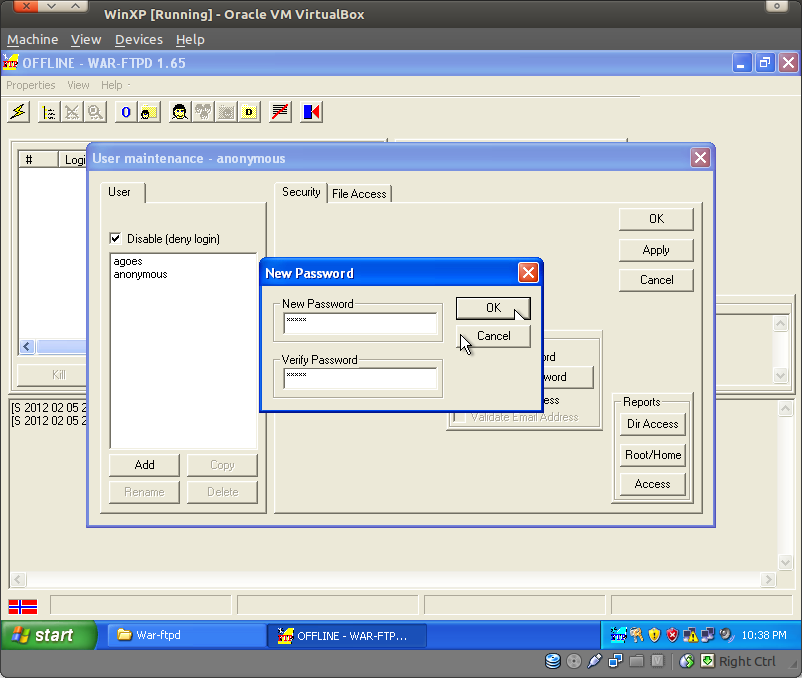The width and height of the screenshot is (802, 678).
Task: Click the blue and red arrow toolbar icon
Action: tap(311, 111)
